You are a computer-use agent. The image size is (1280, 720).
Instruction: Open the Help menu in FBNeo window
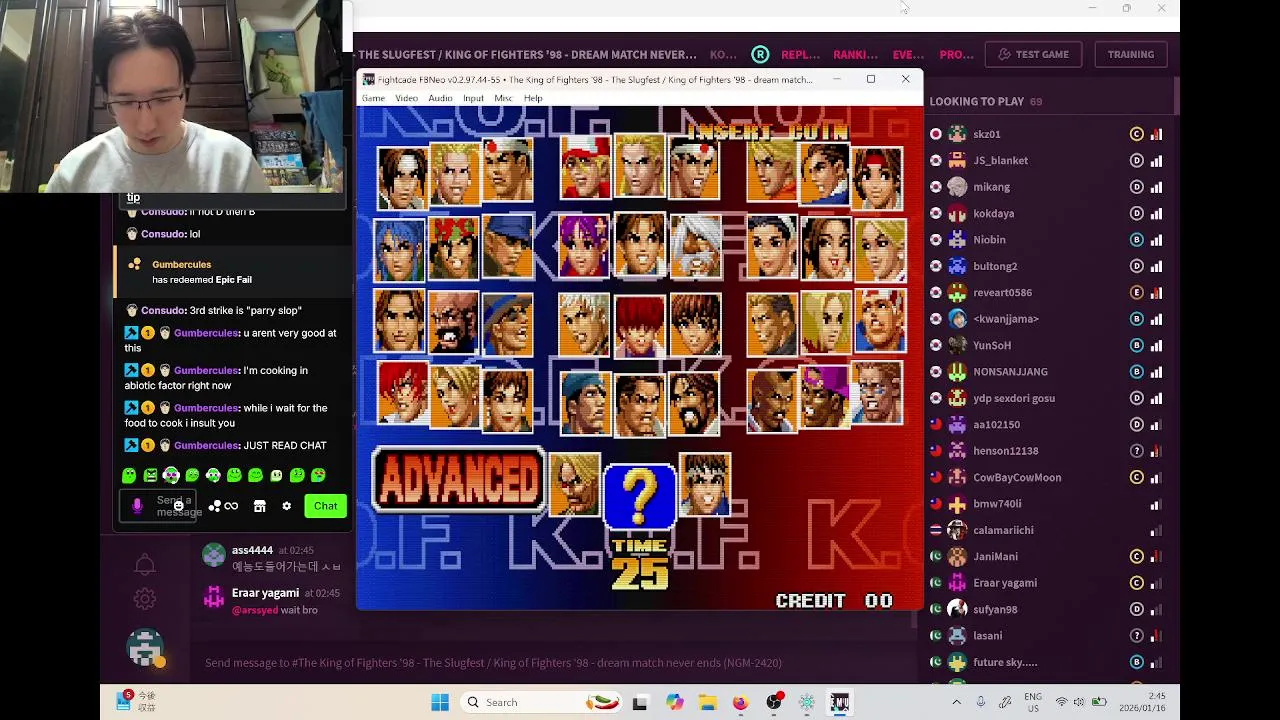coord(533,98)
